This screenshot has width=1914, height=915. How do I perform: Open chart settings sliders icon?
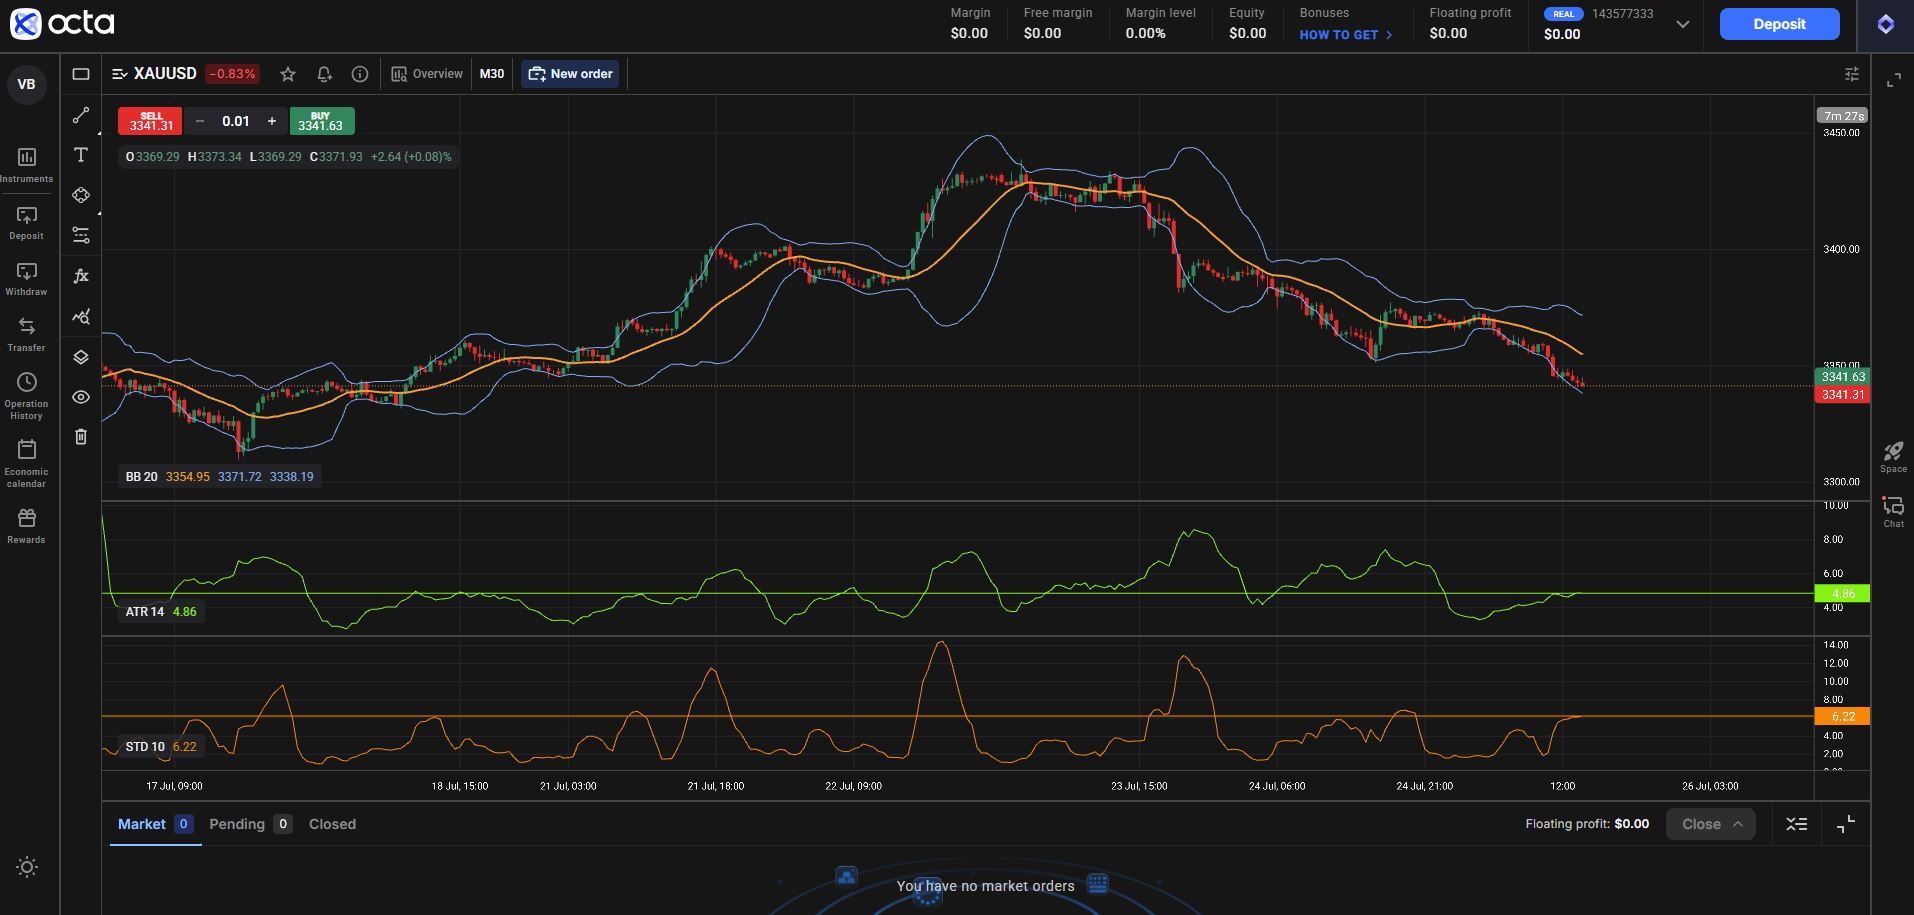point(1852,74)
